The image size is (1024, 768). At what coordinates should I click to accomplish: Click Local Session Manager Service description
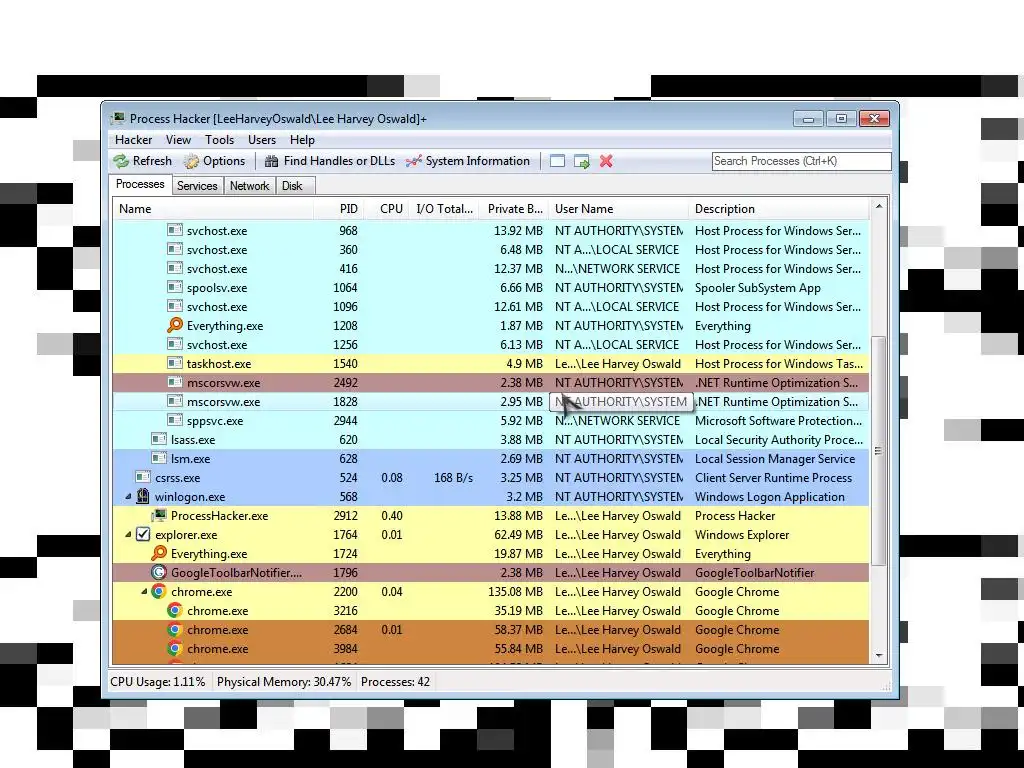(x=775, y=458)
